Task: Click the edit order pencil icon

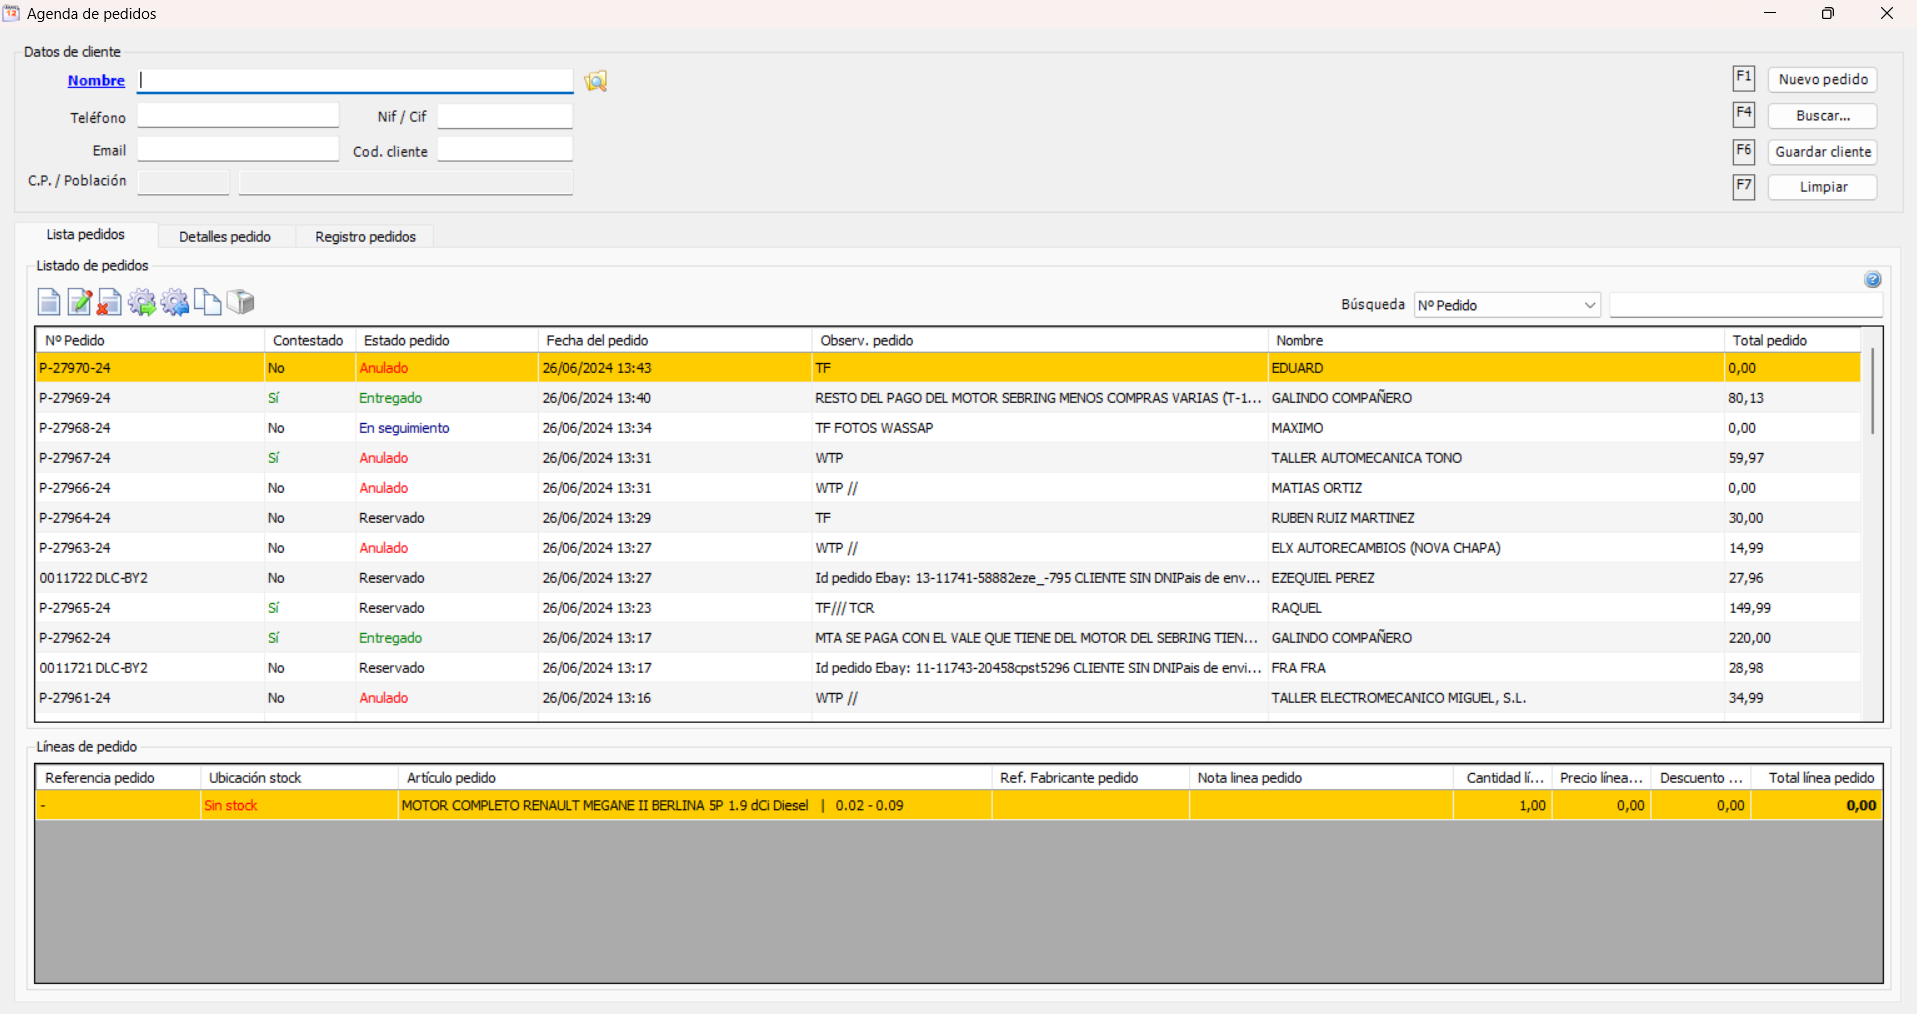Action: click(x=79, y=302)
